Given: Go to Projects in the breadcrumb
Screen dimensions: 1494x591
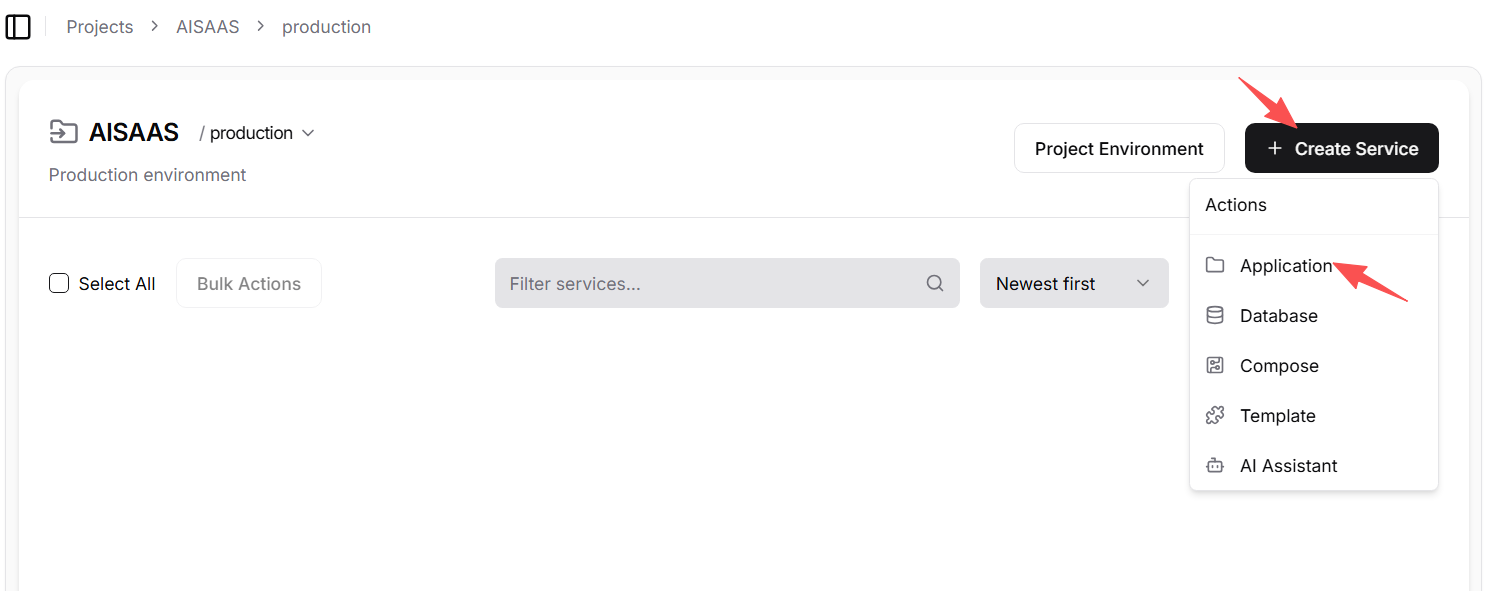Looking at the screenshot, I should tap(100, 27).
